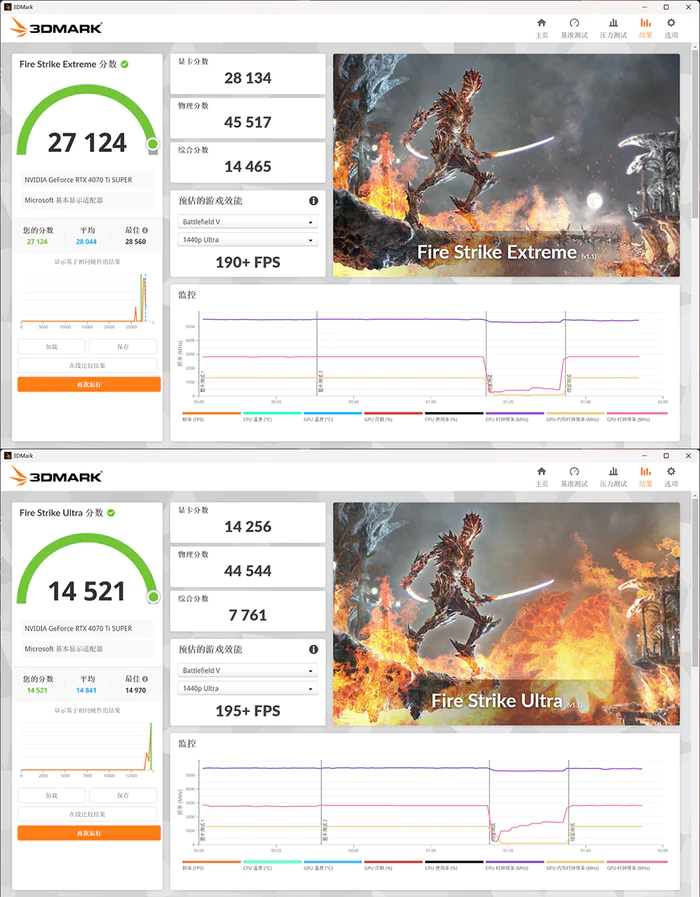Click 195+ FPS estimate text

248,711
